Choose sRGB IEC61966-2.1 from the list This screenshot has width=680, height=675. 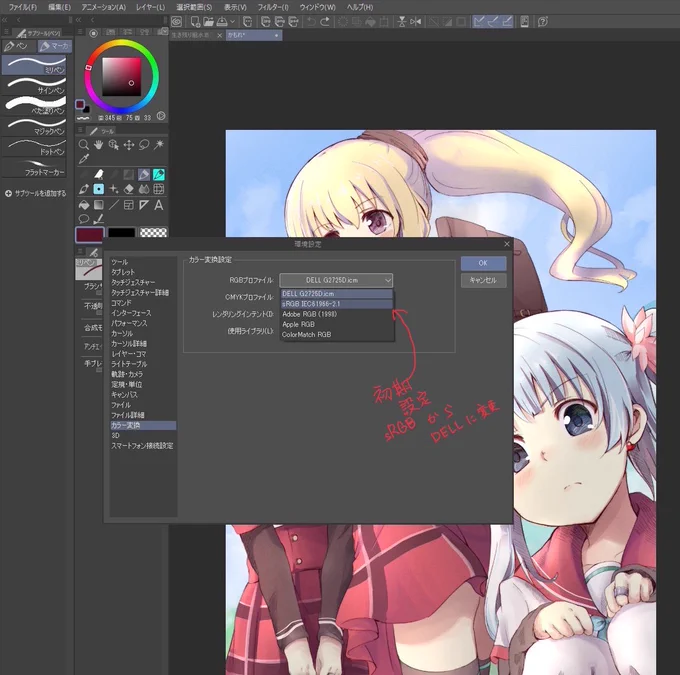(337, 304)
